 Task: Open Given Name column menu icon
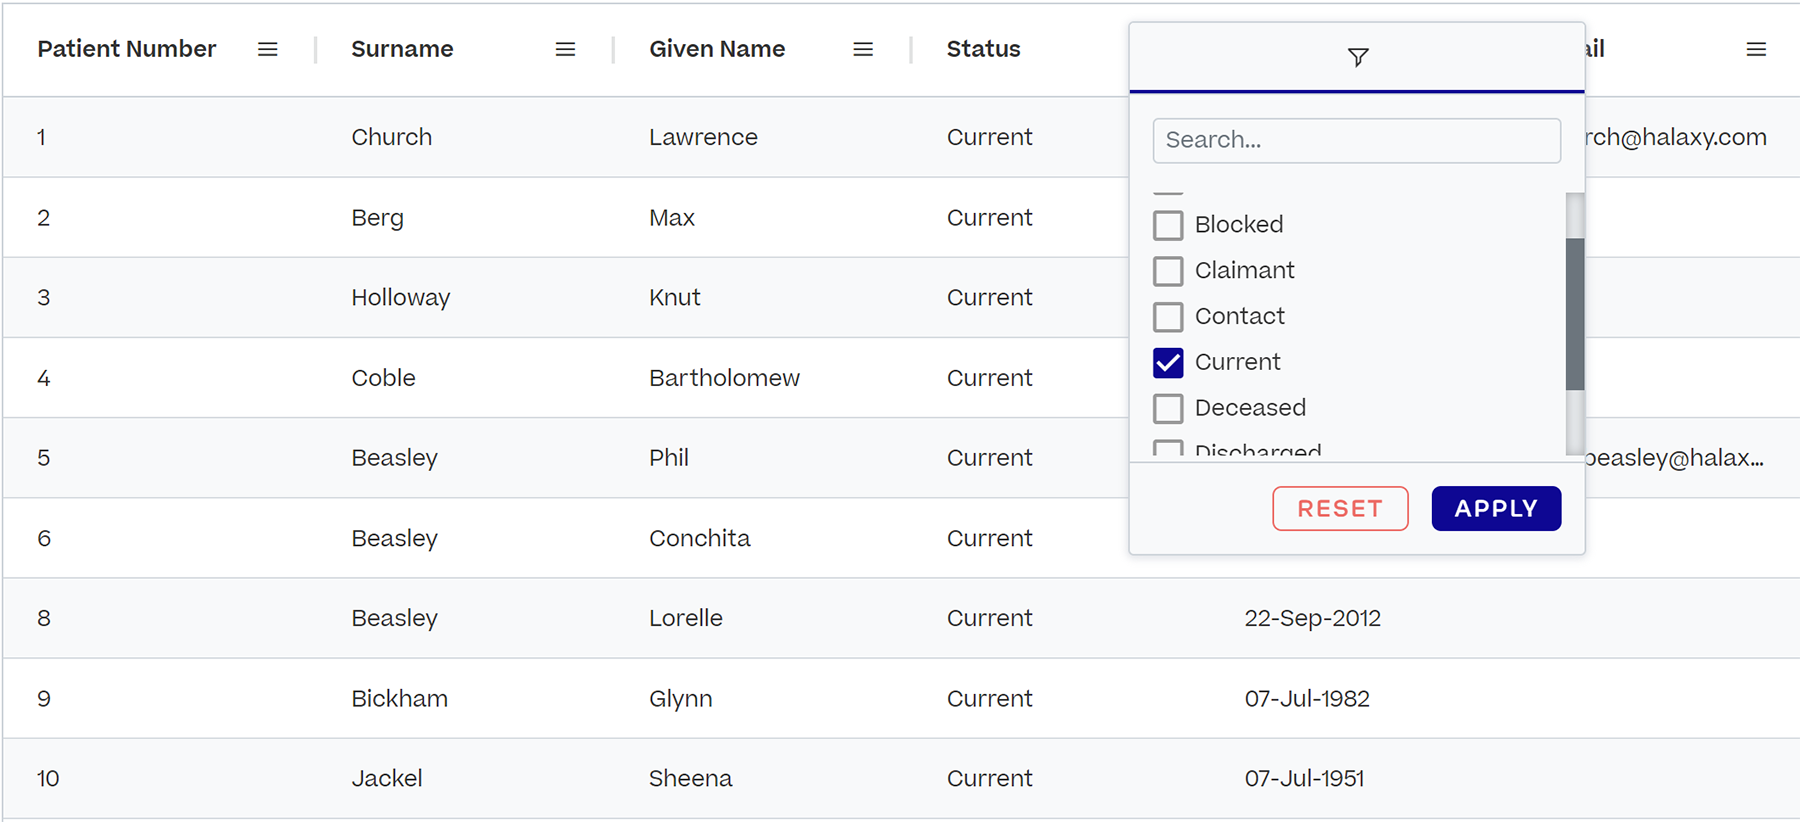[x=863, y=49]
